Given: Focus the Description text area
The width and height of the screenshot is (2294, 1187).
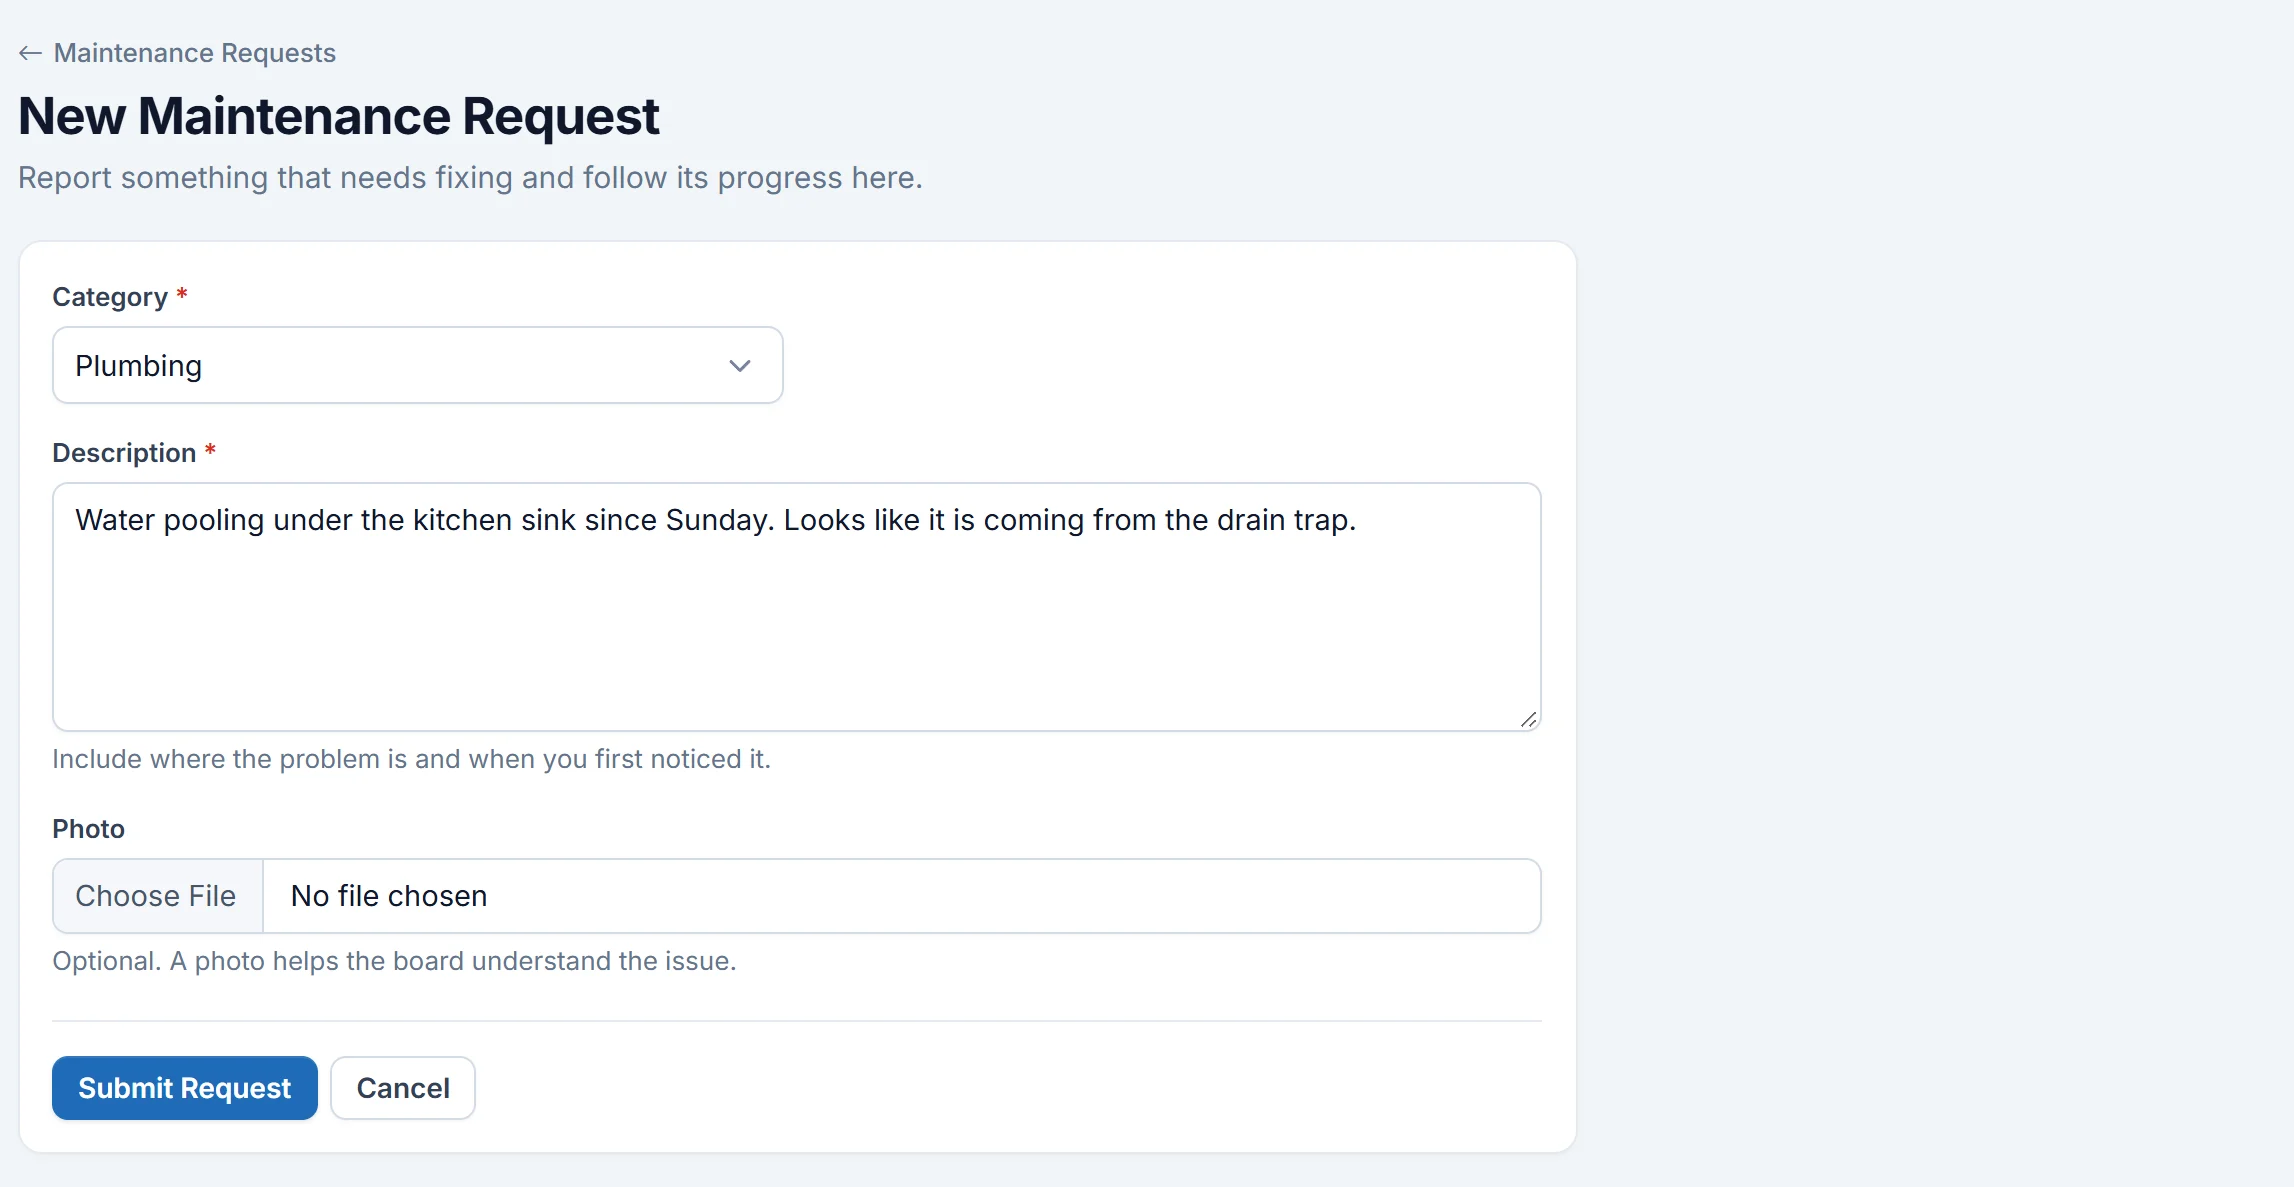Looking at the screenshot, I should pyautogui.click(x=796, y=607).
